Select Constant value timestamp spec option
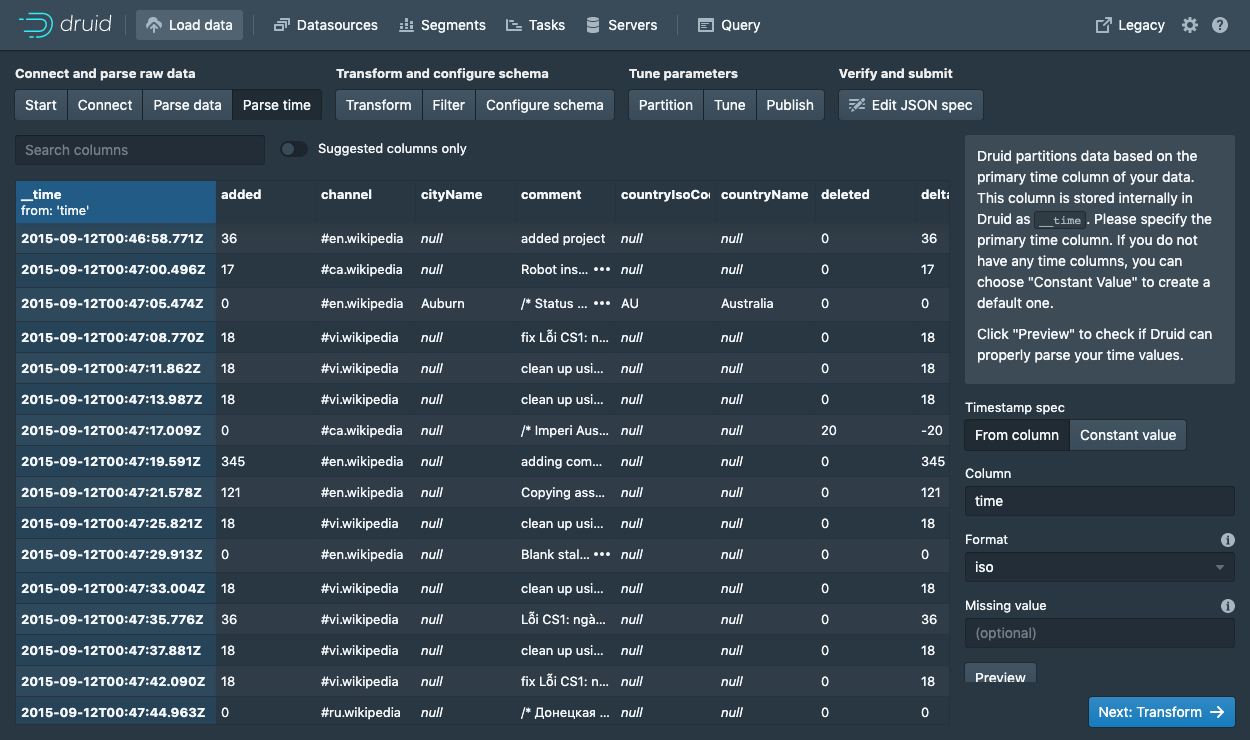This screenshot has height=740, width=1250. pos(1128,435)
